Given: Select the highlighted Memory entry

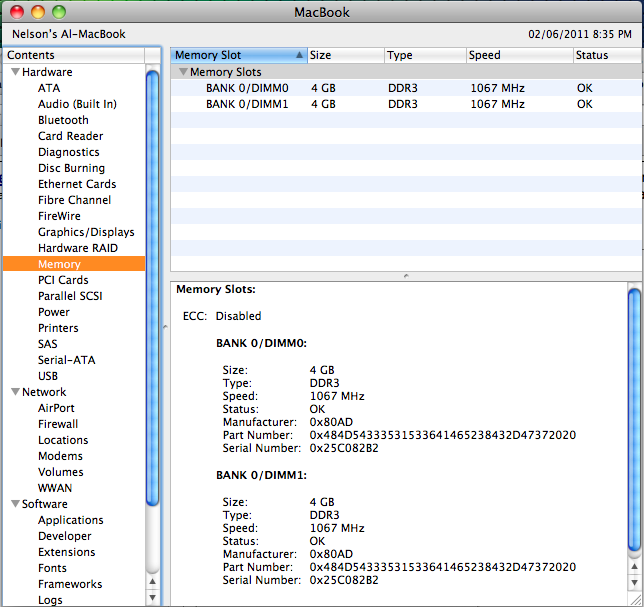Looking at the screenshot, I should click(x=74, y=264).
